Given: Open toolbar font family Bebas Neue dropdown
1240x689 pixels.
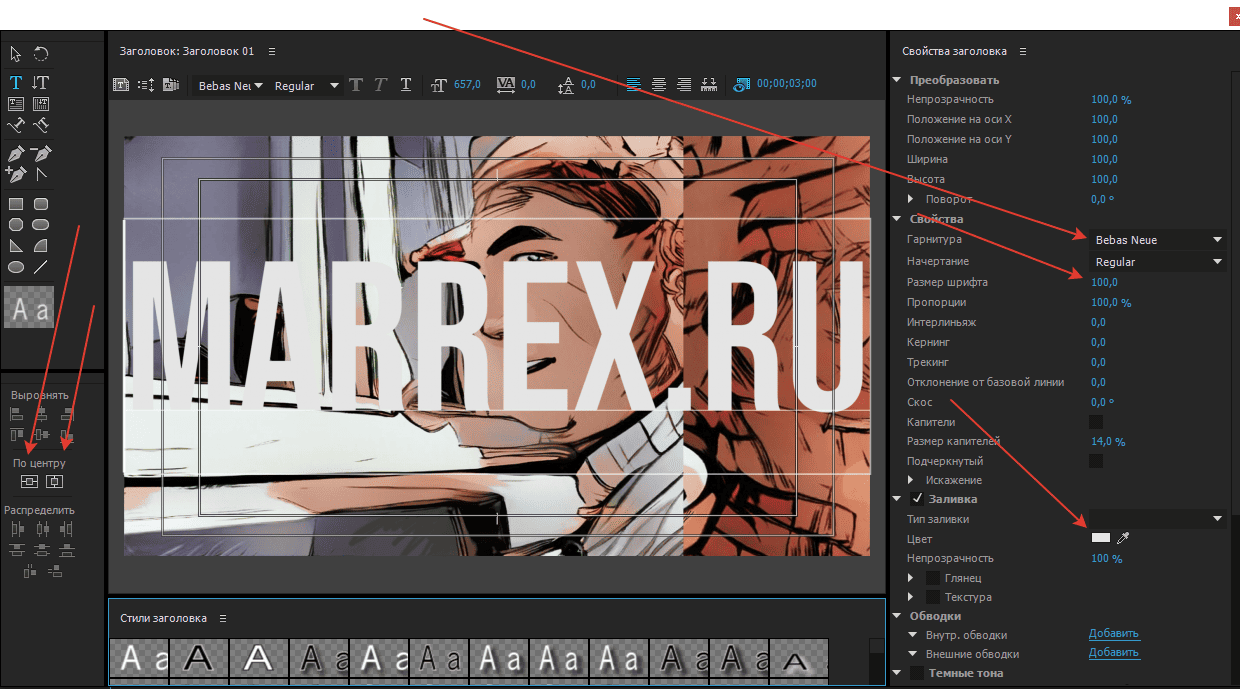Looking at the screenshot, I should click(x=230, y=86).
